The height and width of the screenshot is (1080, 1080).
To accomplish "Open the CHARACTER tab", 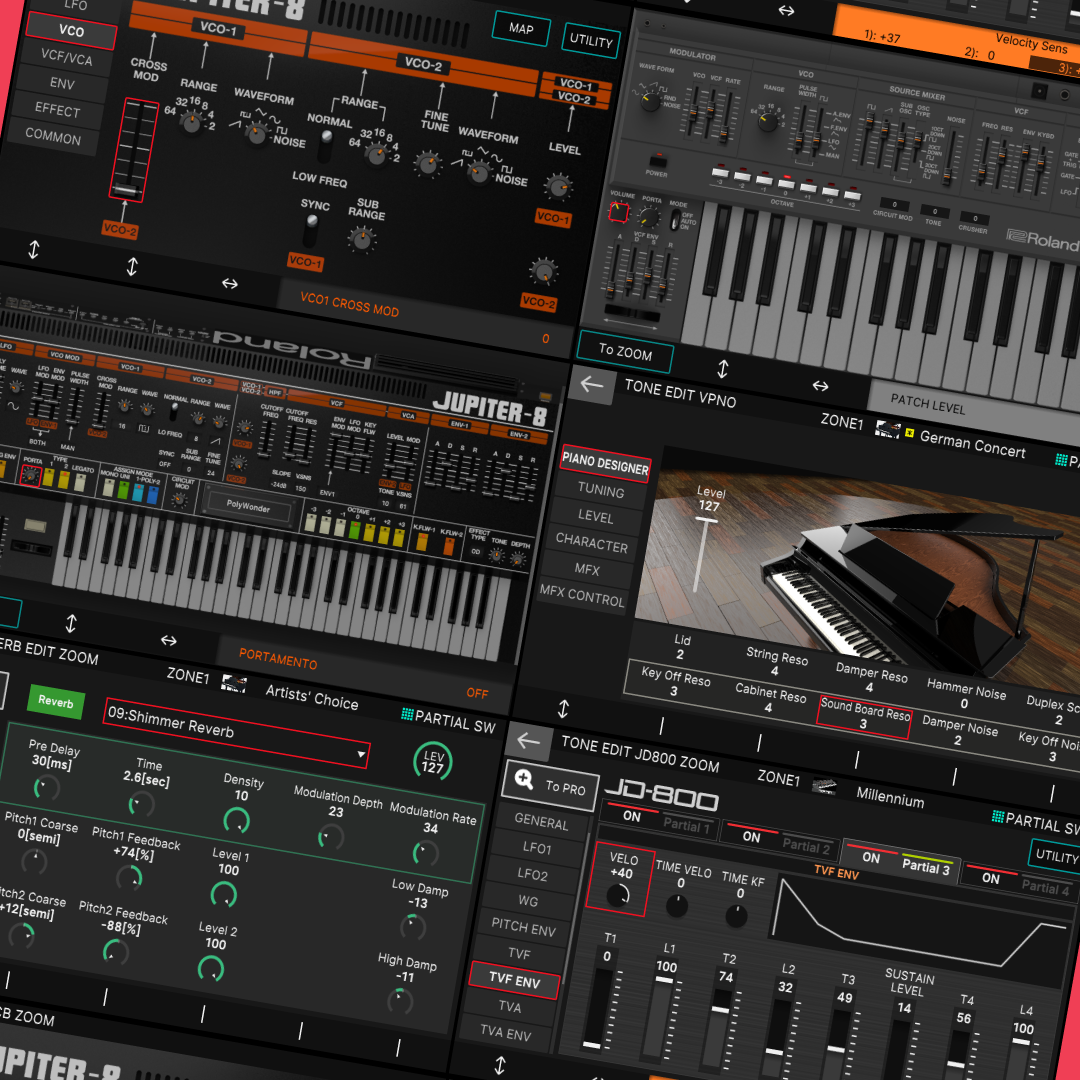I will pyautogui.click(x=592, y=543).
